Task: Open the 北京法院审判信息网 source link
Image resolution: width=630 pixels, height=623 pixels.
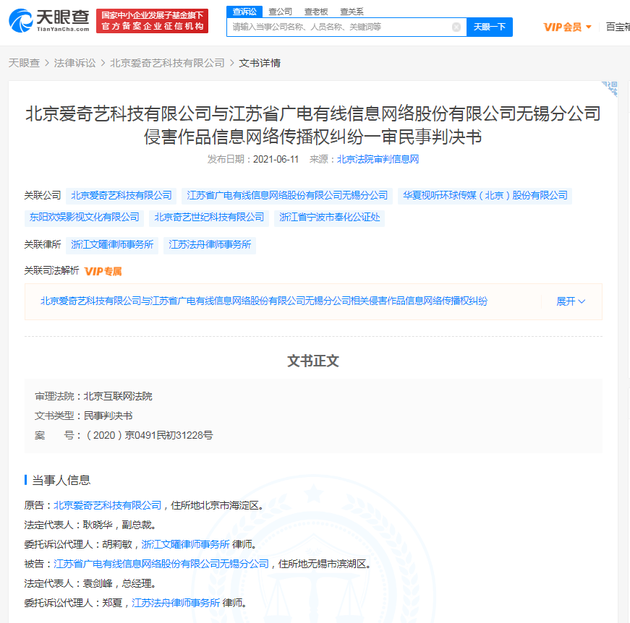Action: [x=378, y=159]
